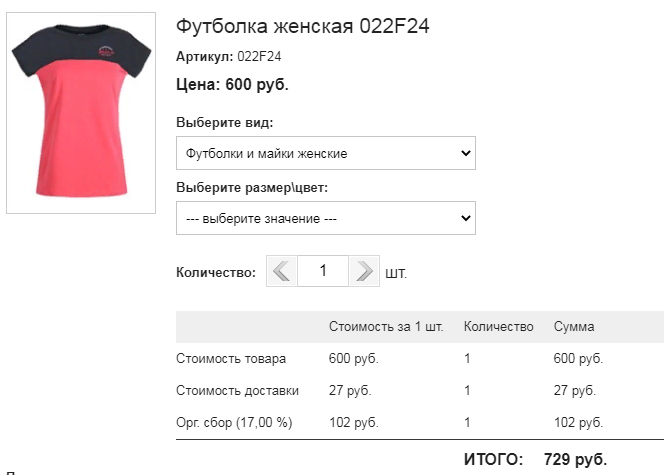Image resolution: width=670 pixels, height=475 pixels.
Task: Click the 'ИТОГО: 729 руб.' total
Action: click(535, 459)
